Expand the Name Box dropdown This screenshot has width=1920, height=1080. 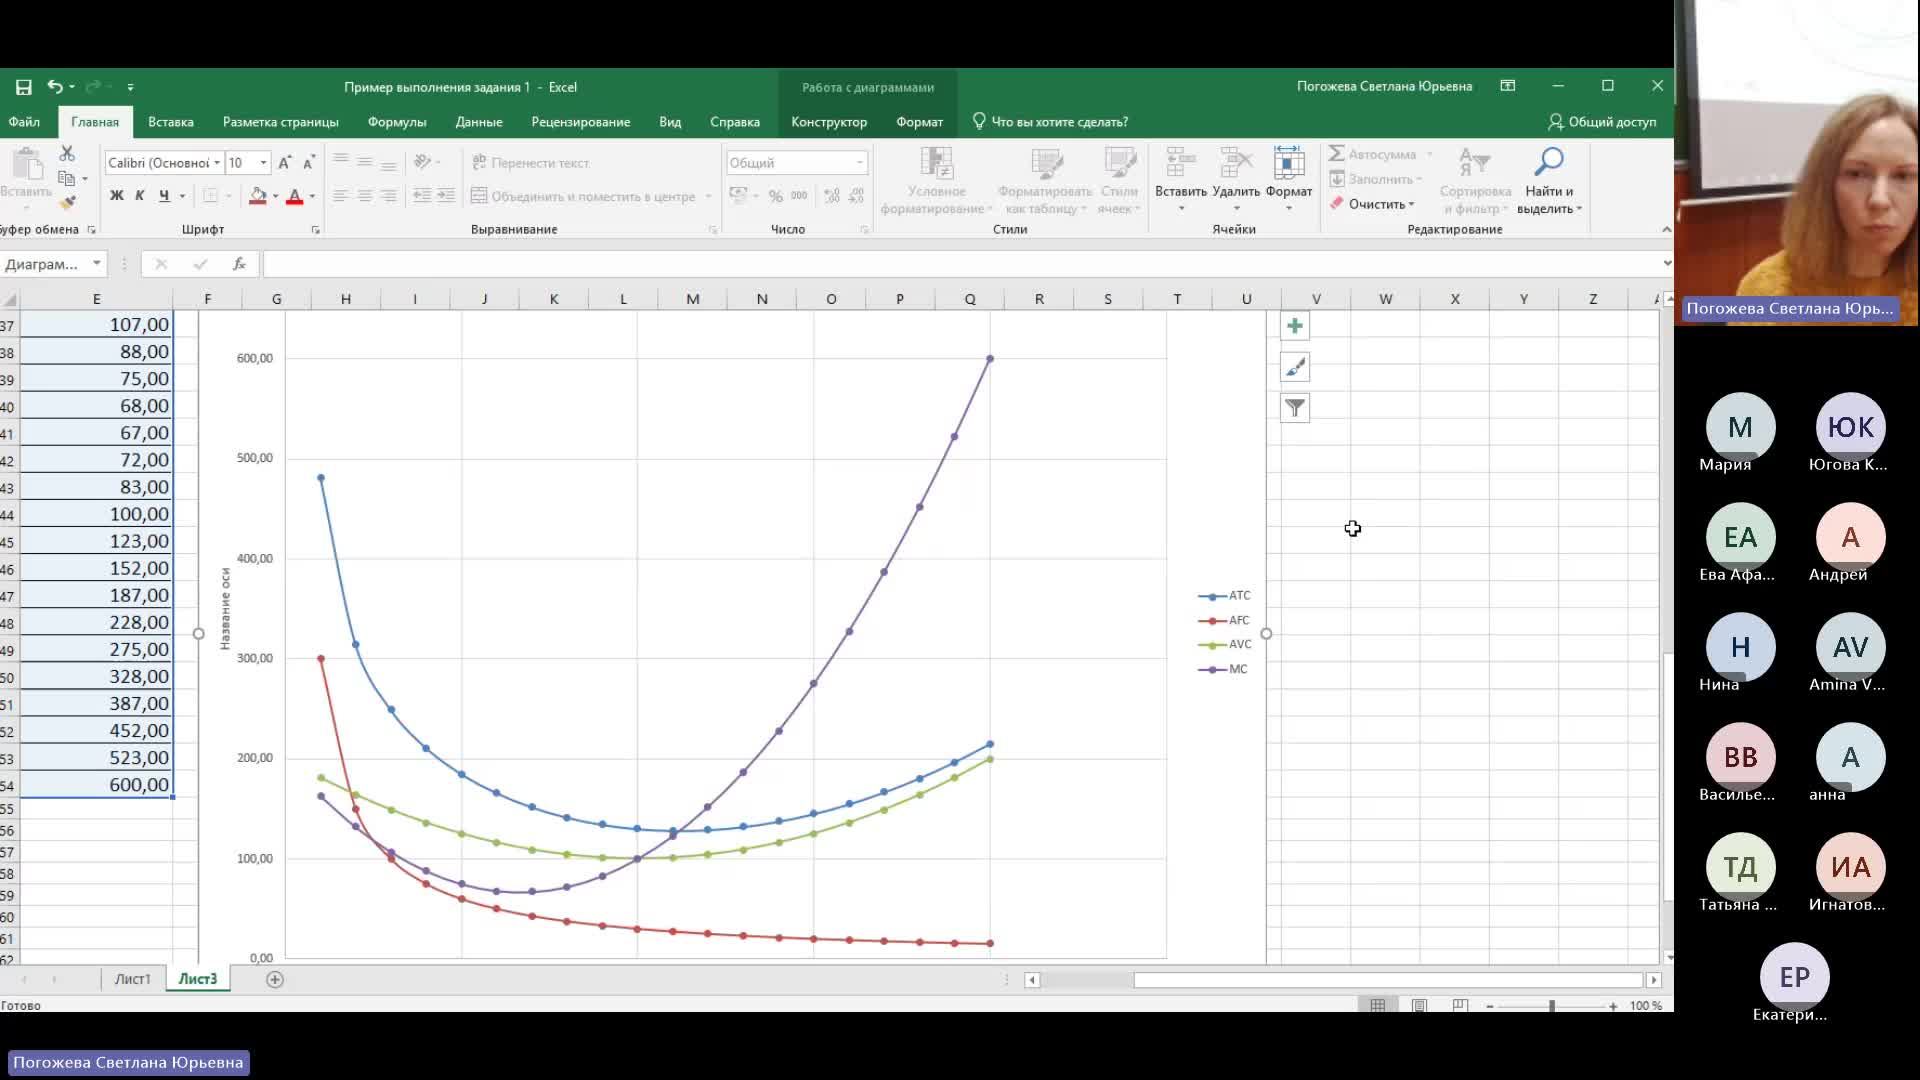[x=96, y=264]
